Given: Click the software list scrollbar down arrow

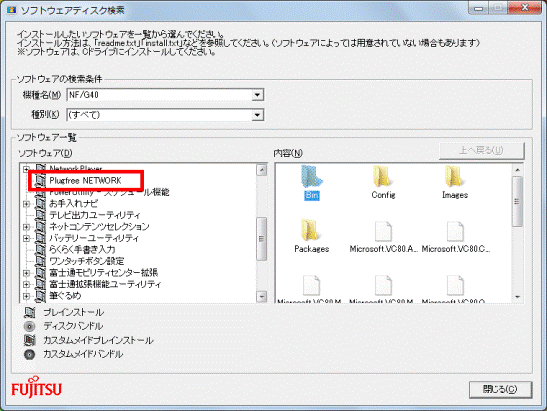Looking at the screenshot, I should [x=262, y=297].
